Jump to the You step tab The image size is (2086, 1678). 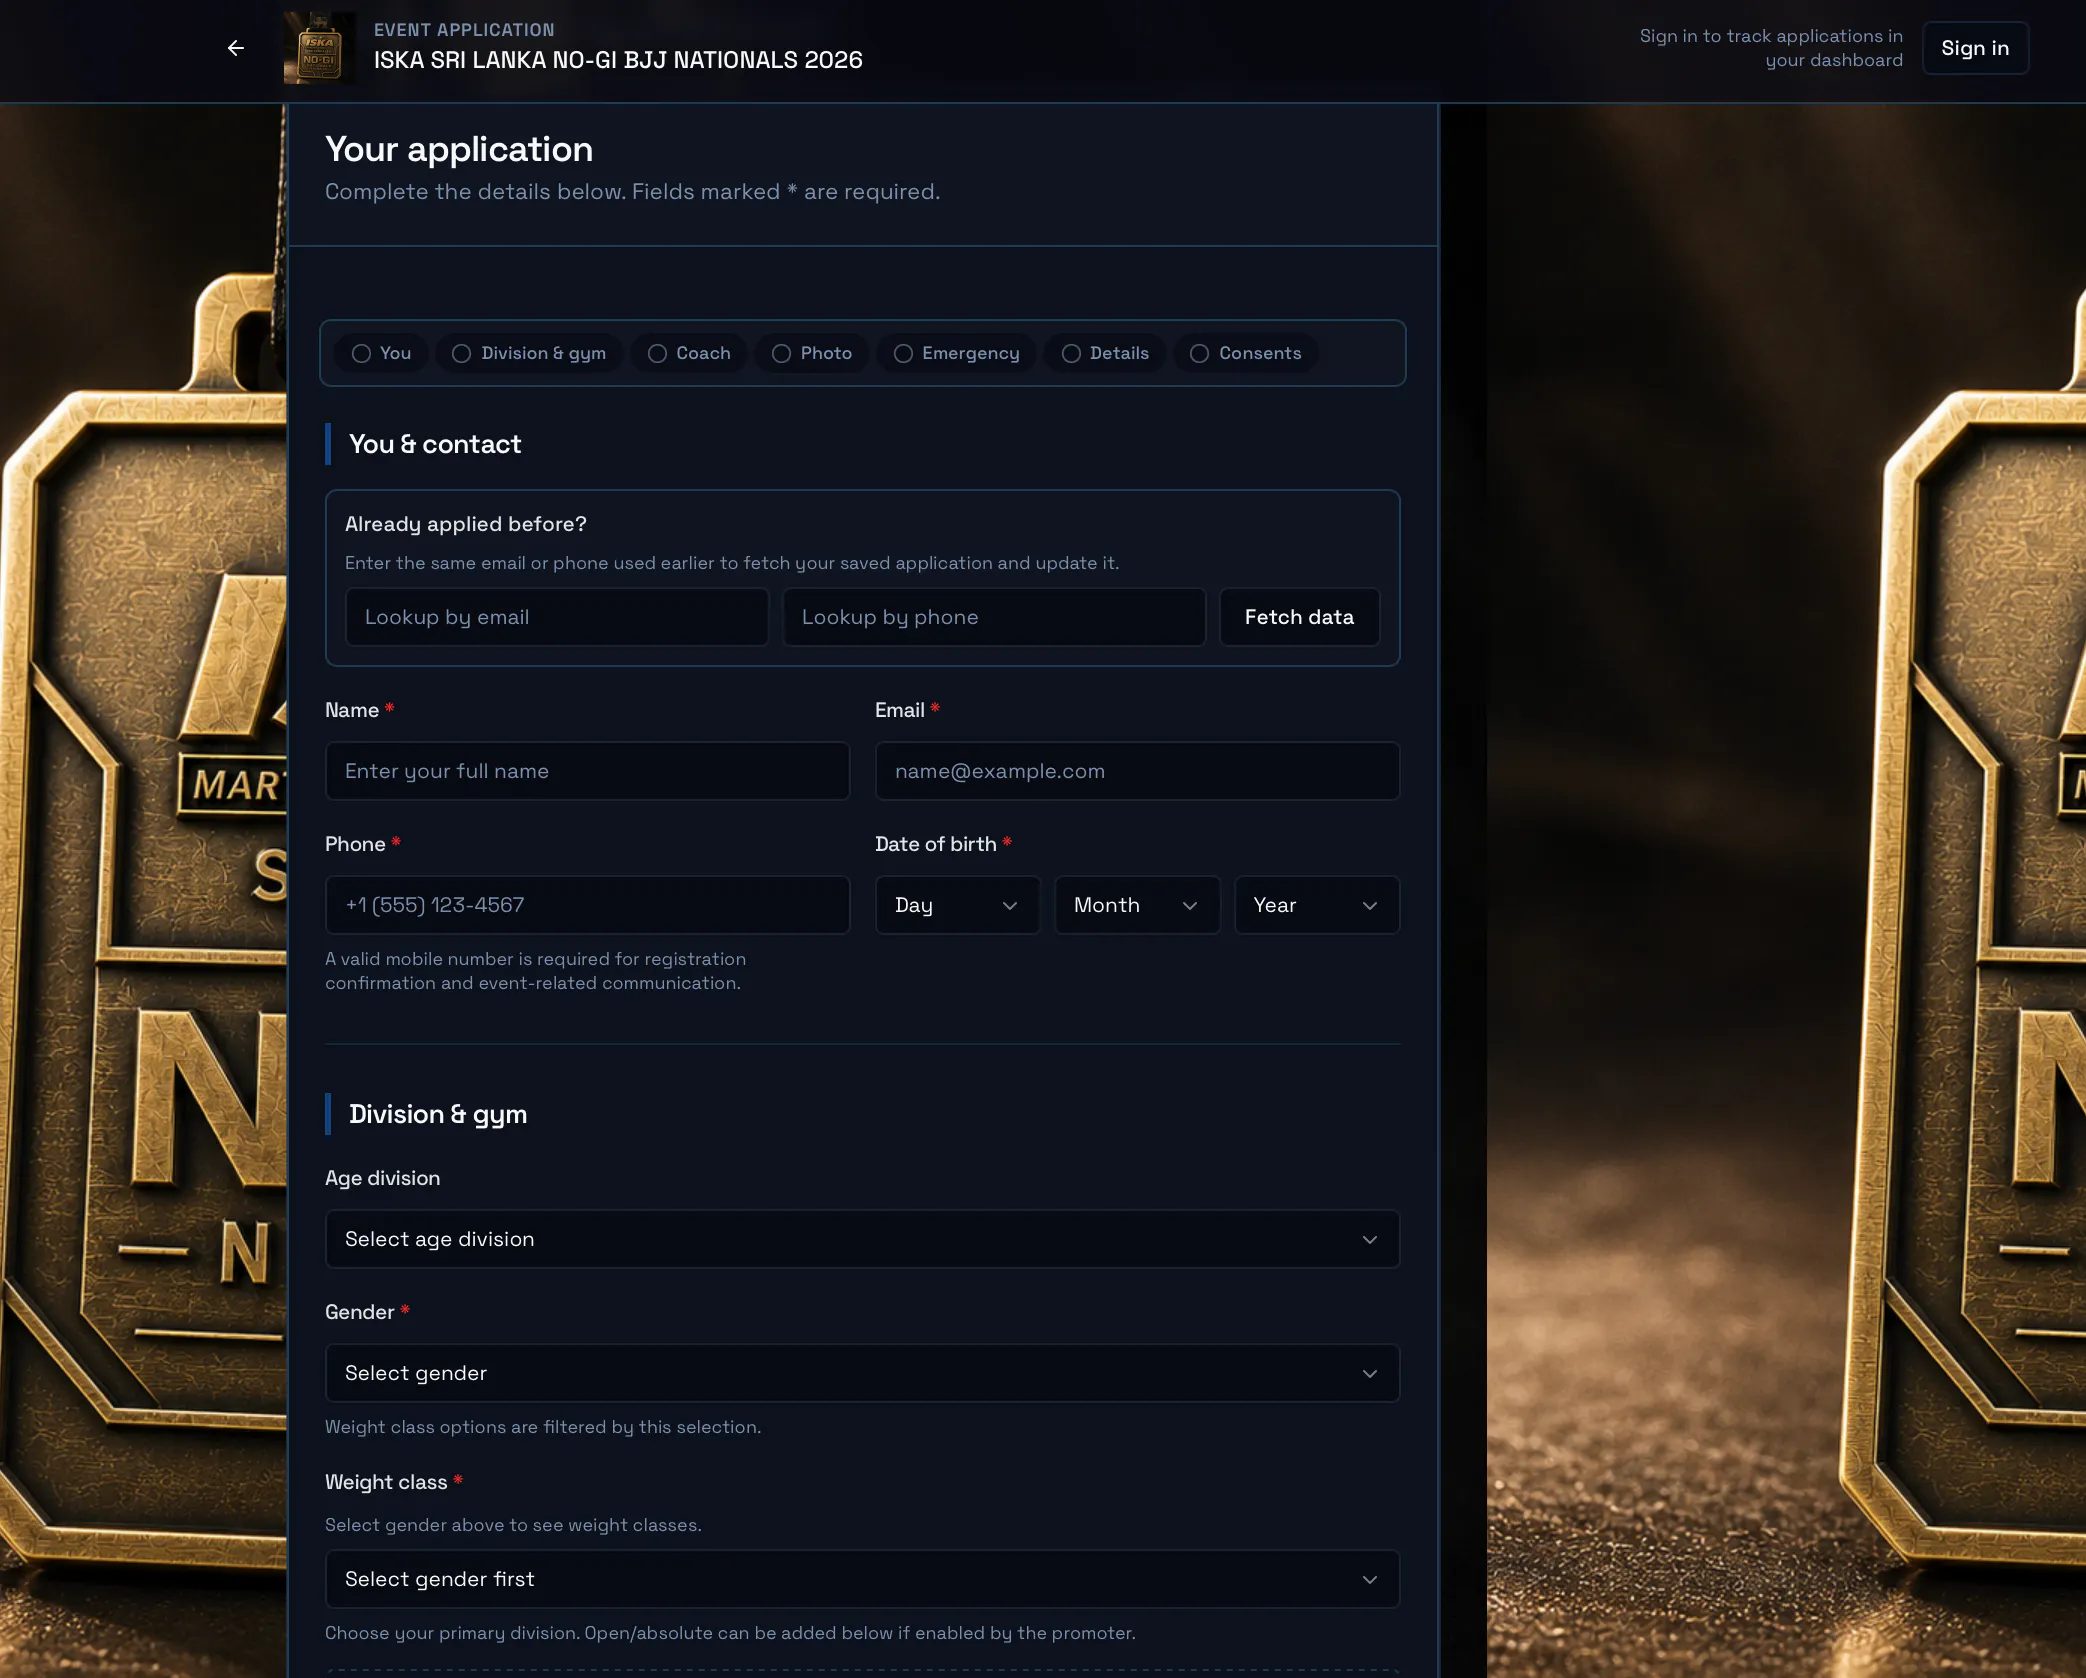(x=381, y=353)
